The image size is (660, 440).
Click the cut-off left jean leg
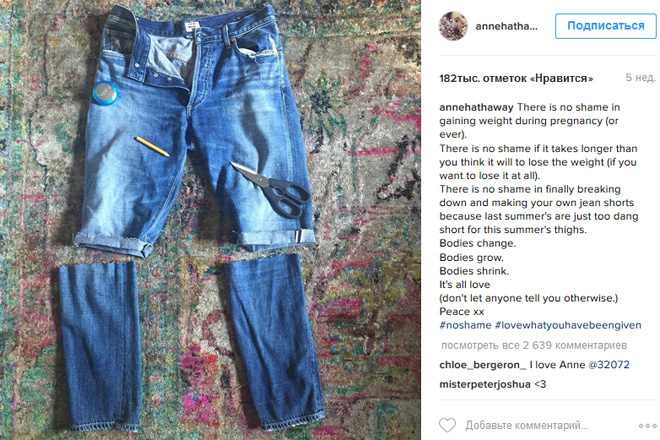coord(99,345)
